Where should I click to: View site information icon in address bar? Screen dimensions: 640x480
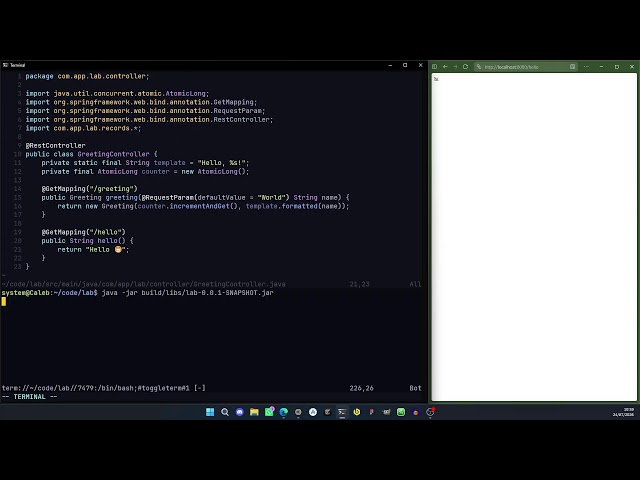(479, 67)
